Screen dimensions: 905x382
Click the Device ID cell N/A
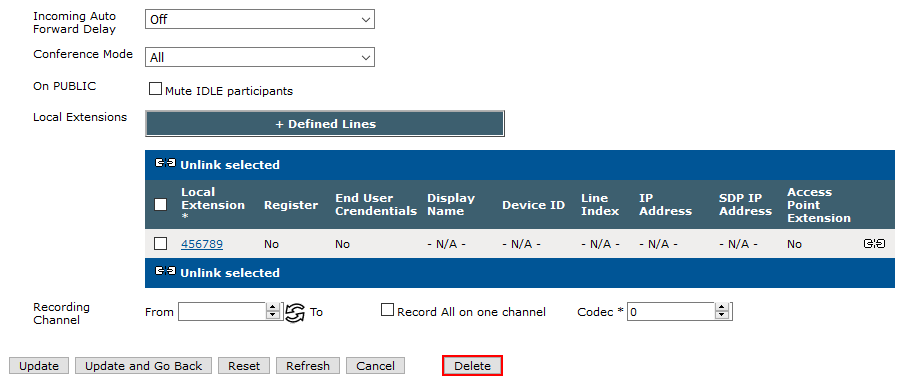(521, 244)
